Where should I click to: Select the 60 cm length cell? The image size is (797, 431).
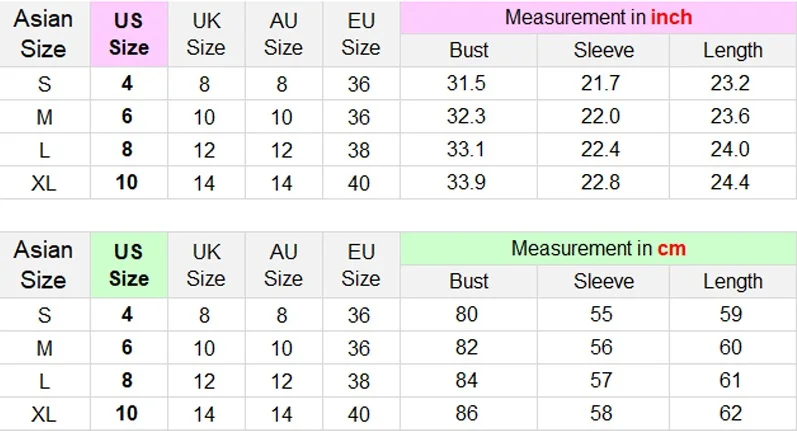730,348
